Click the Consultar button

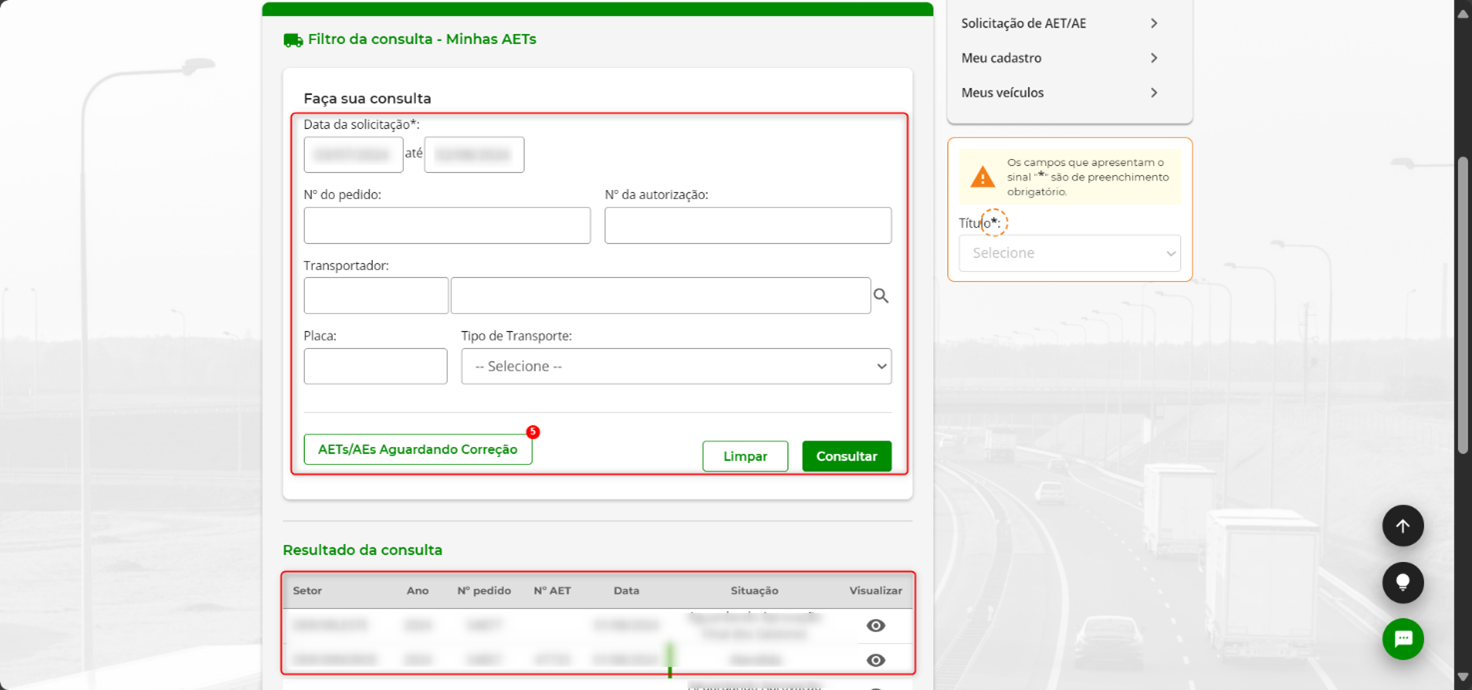click(x=846, y=456)
